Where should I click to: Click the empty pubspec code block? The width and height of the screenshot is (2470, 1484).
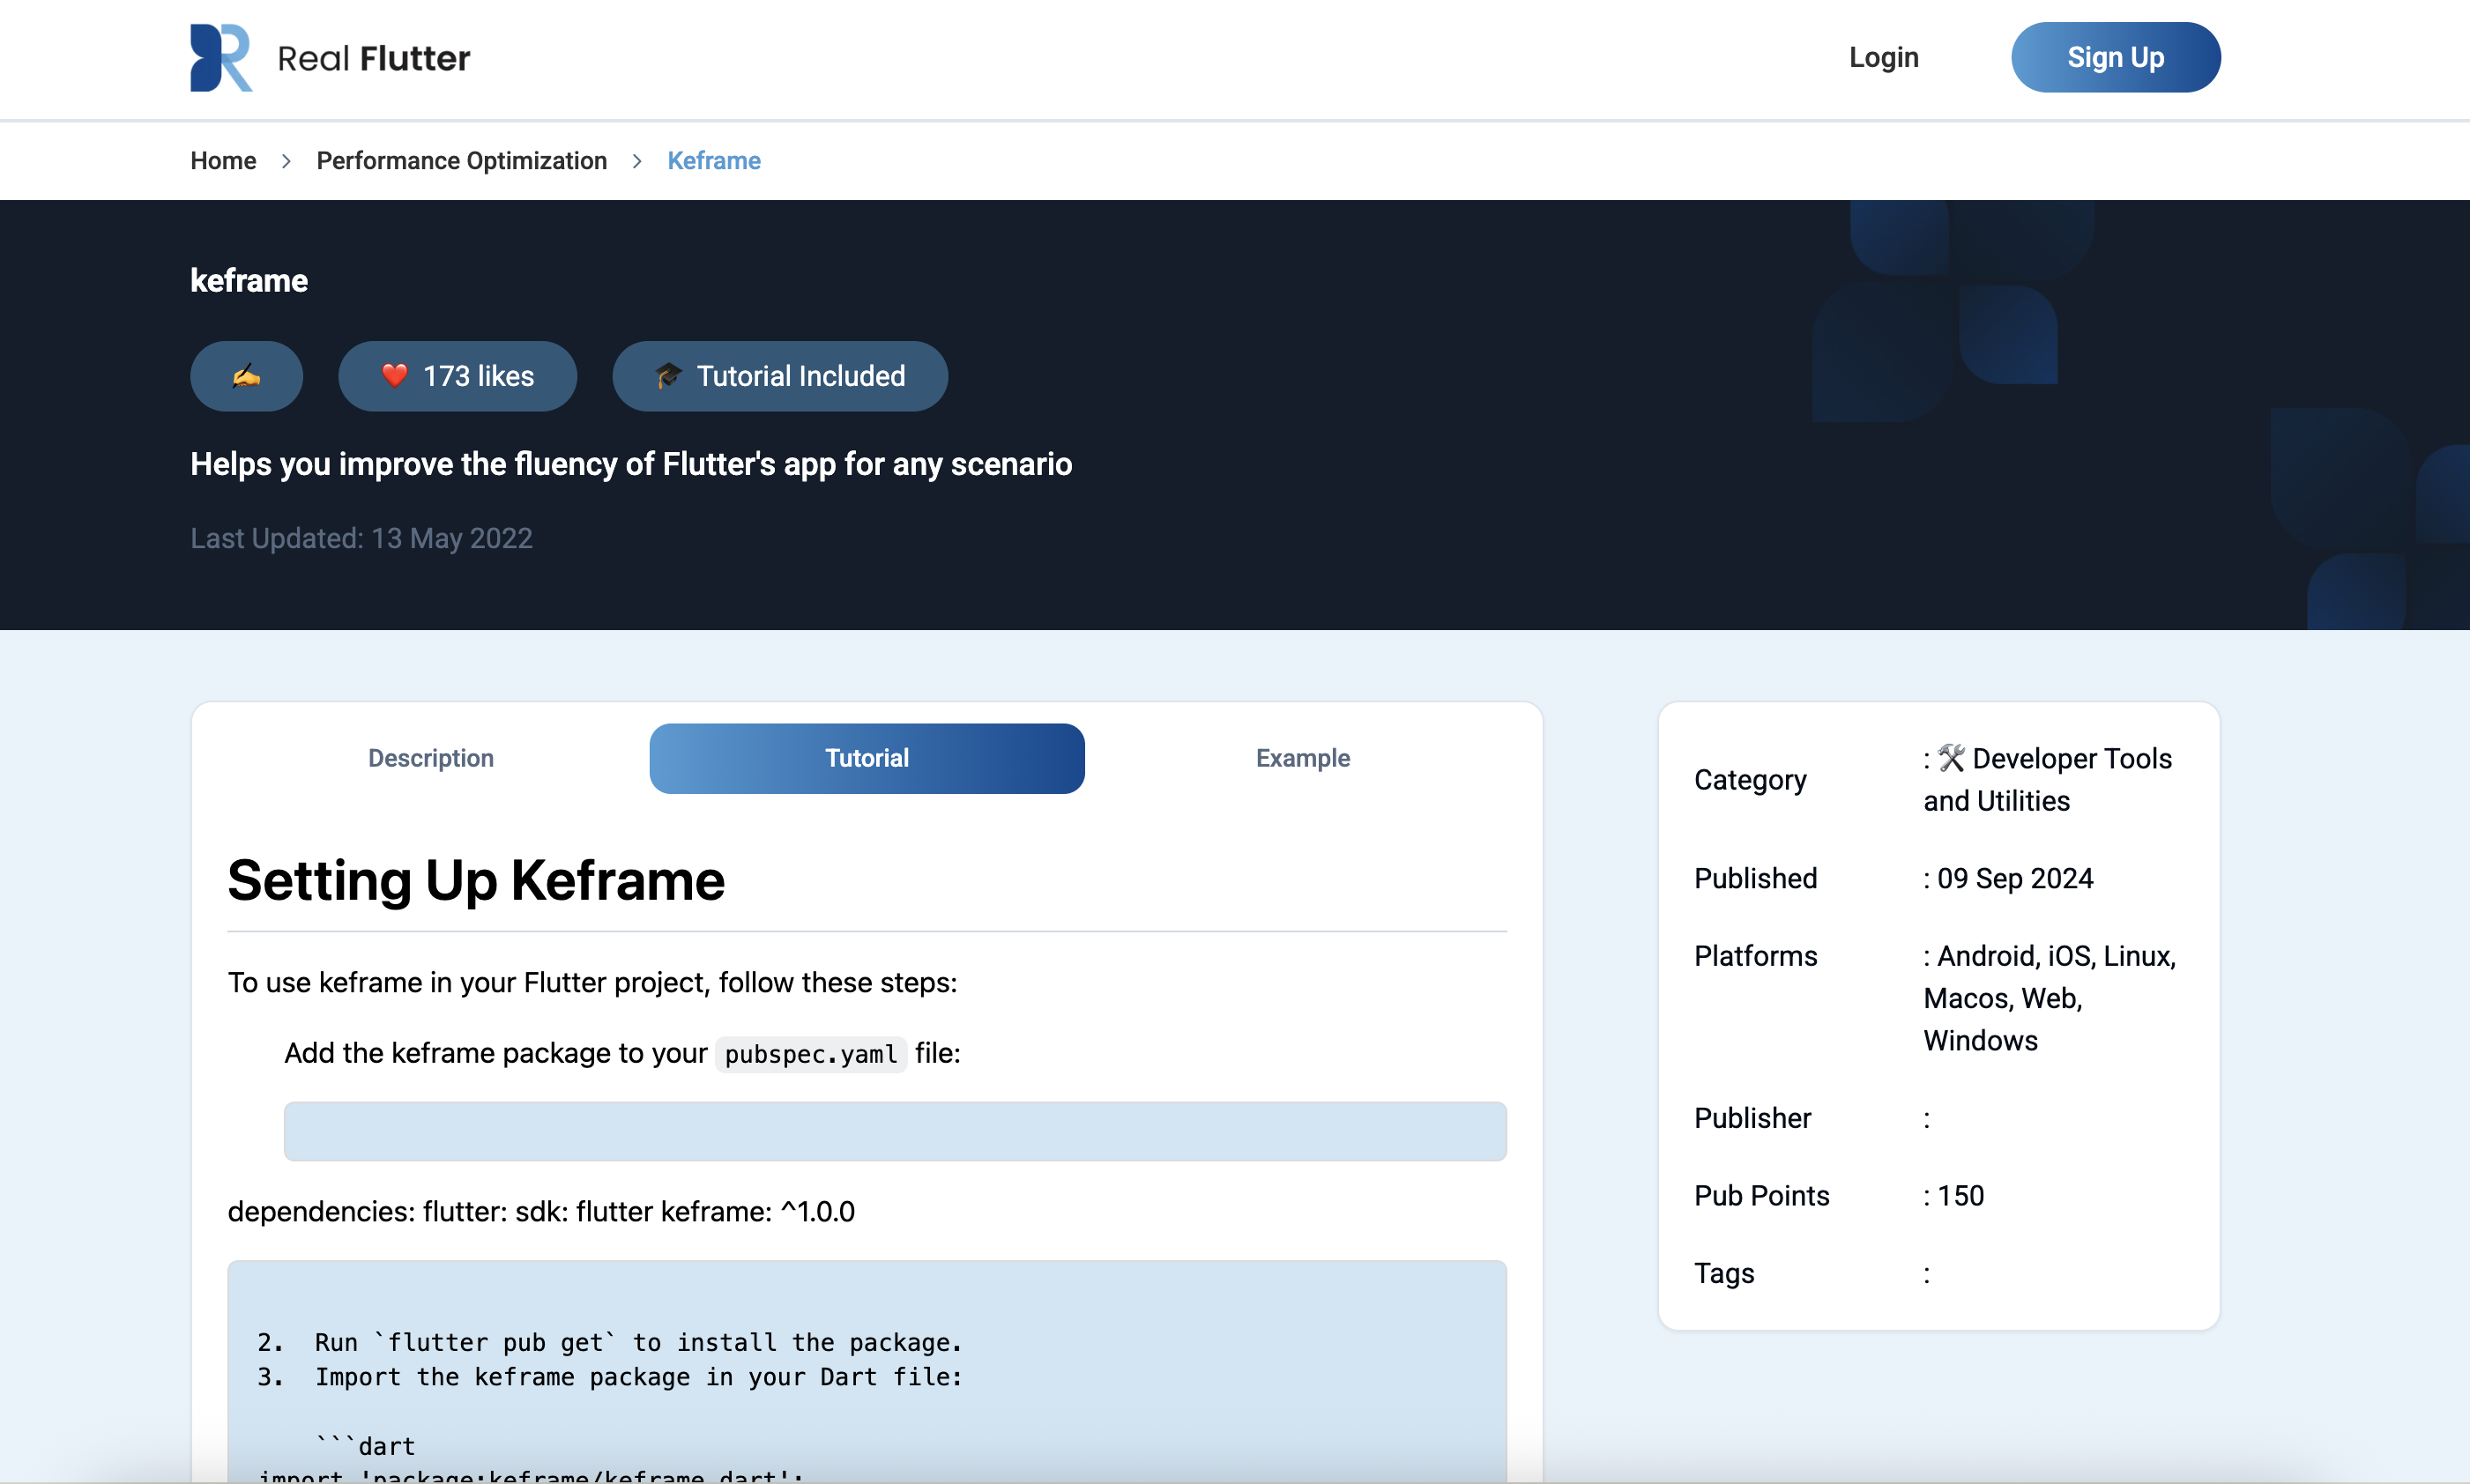(x=894, y=1131)
